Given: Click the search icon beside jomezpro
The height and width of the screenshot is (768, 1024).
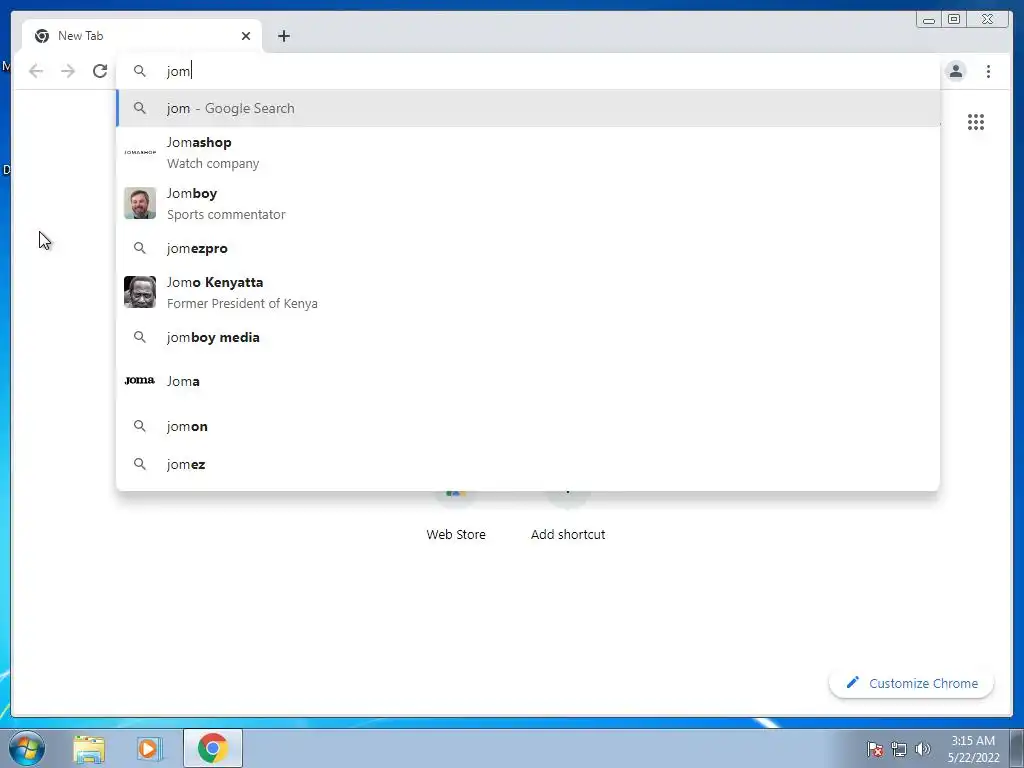Looking at the screenshot, I should tap(140, 248).
